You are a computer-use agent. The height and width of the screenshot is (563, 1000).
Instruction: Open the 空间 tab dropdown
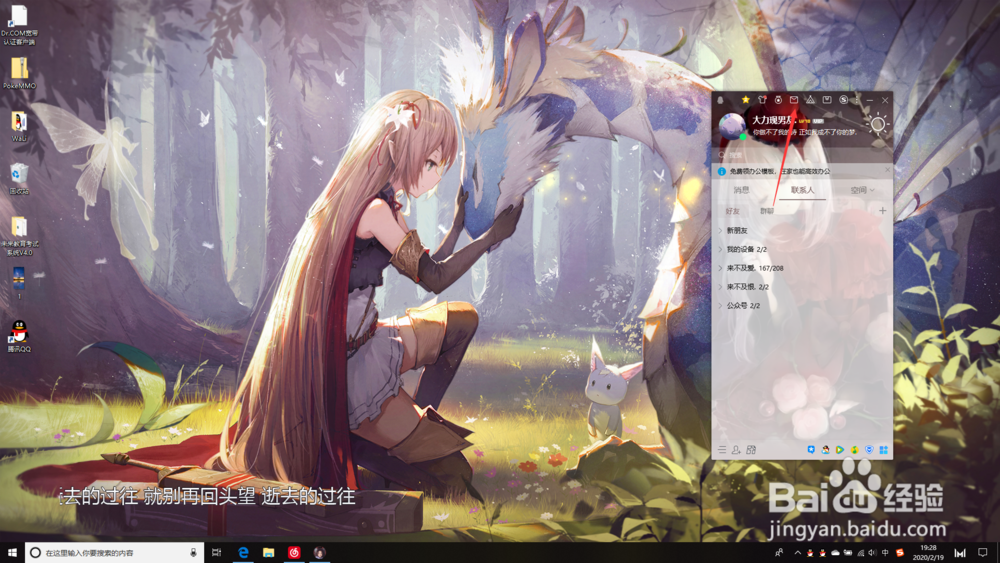(x=862, y=190)
